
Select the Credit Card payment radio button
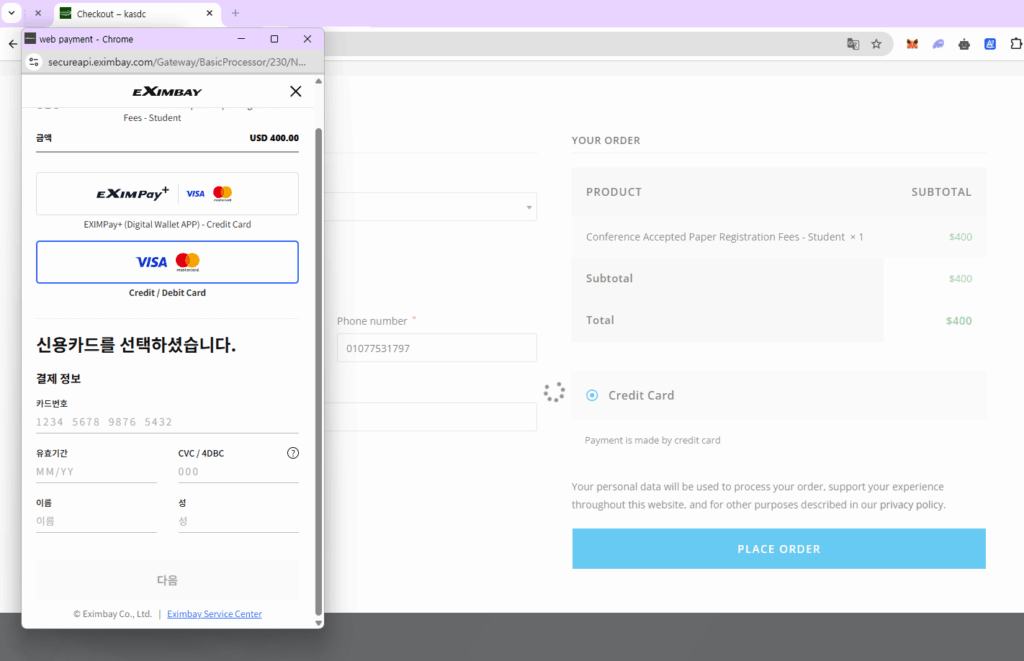click(x=592, y=395)
